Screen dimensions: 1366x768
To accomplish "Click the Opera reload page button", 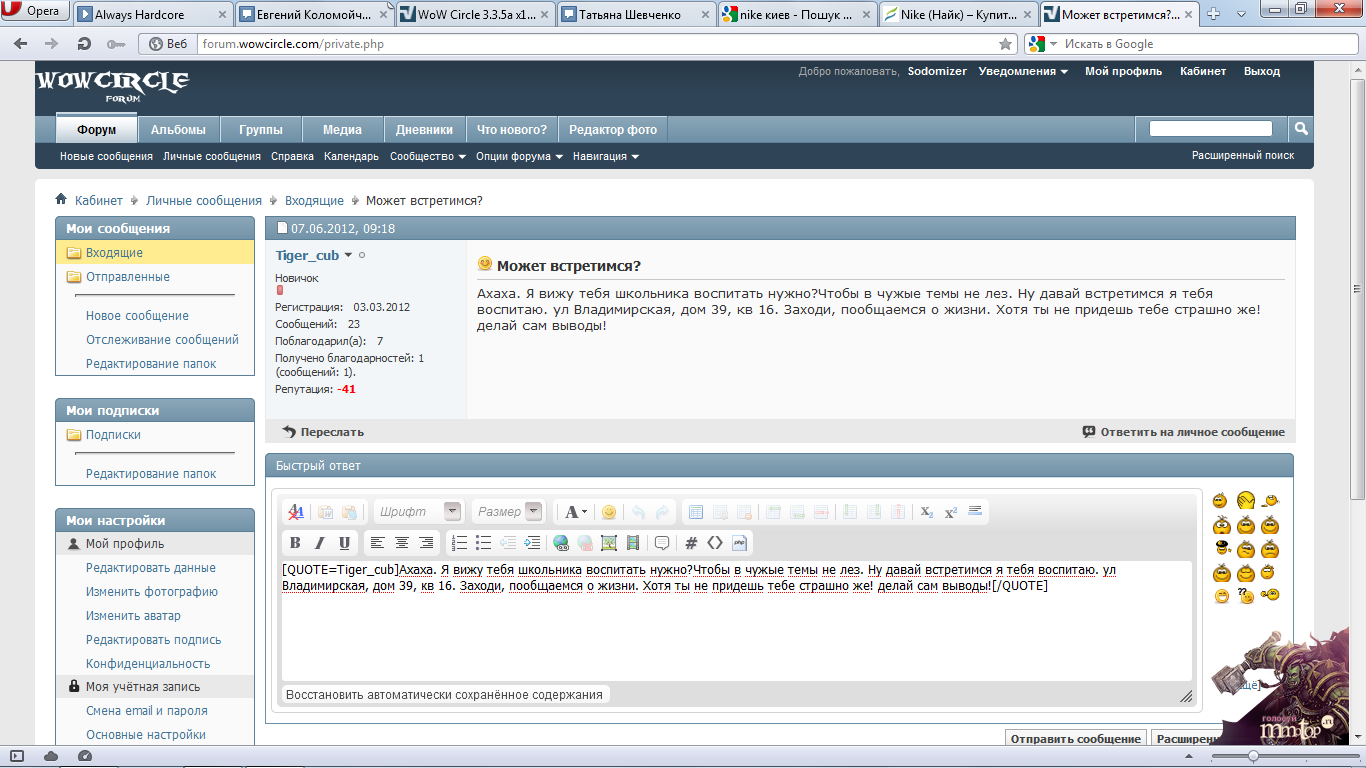I will point(84,44).
